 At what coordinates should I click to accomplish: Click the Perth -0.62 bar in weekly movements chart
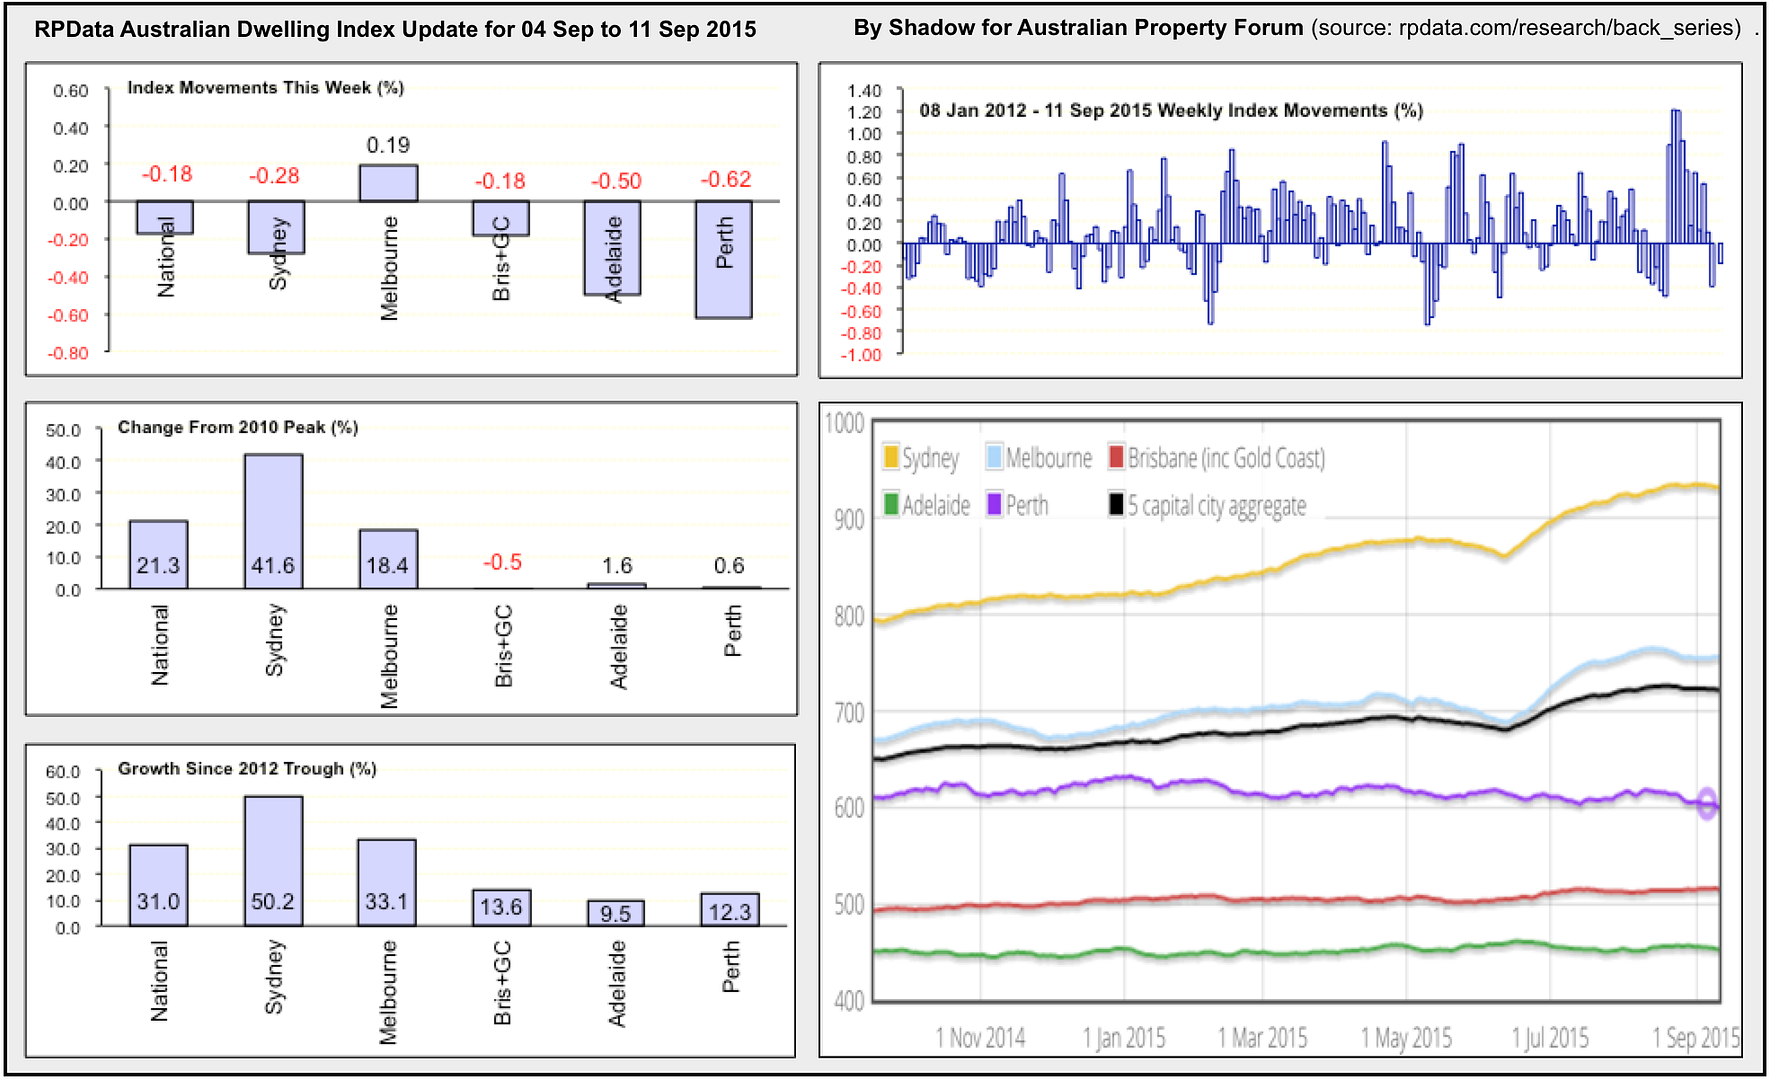tap(723, 260)
